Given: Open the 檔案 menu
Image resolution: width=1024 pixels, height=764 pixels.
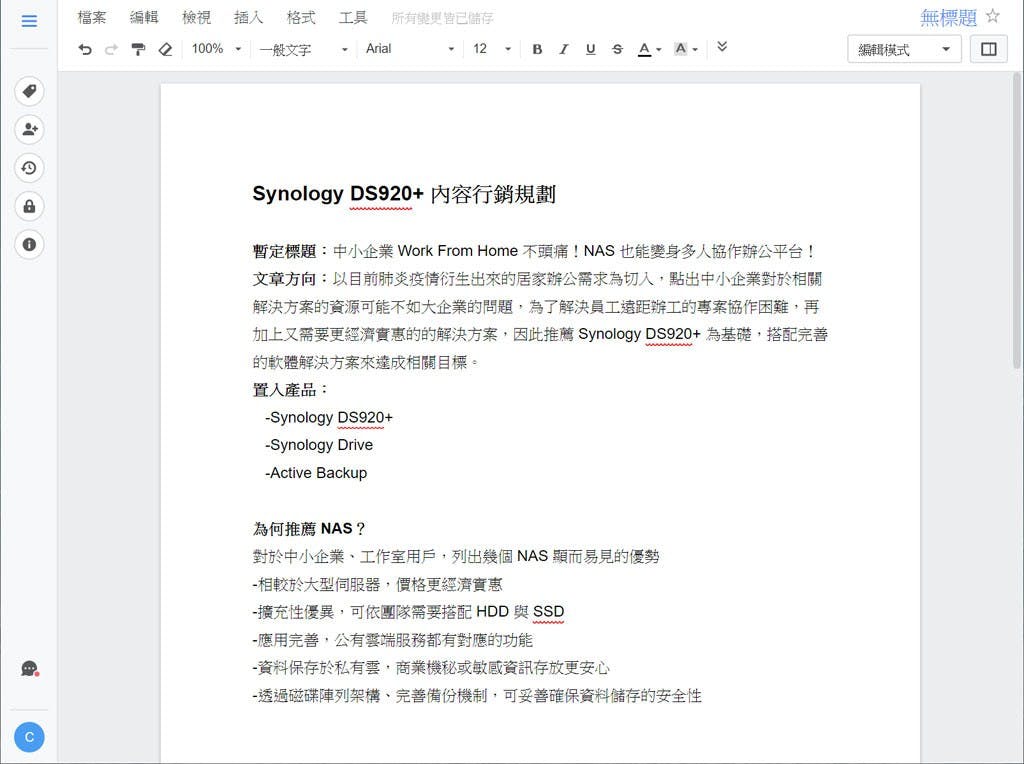Looking at the screenshot, I should click(92, 17).
